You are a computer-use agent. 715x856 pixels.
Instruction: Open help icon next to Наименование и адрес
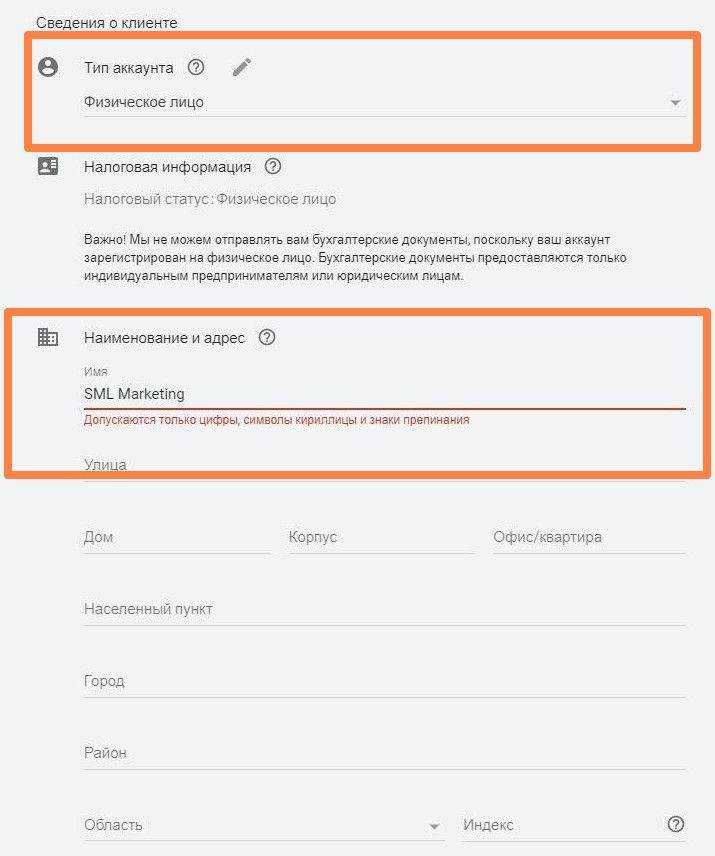tap(267, 337)
